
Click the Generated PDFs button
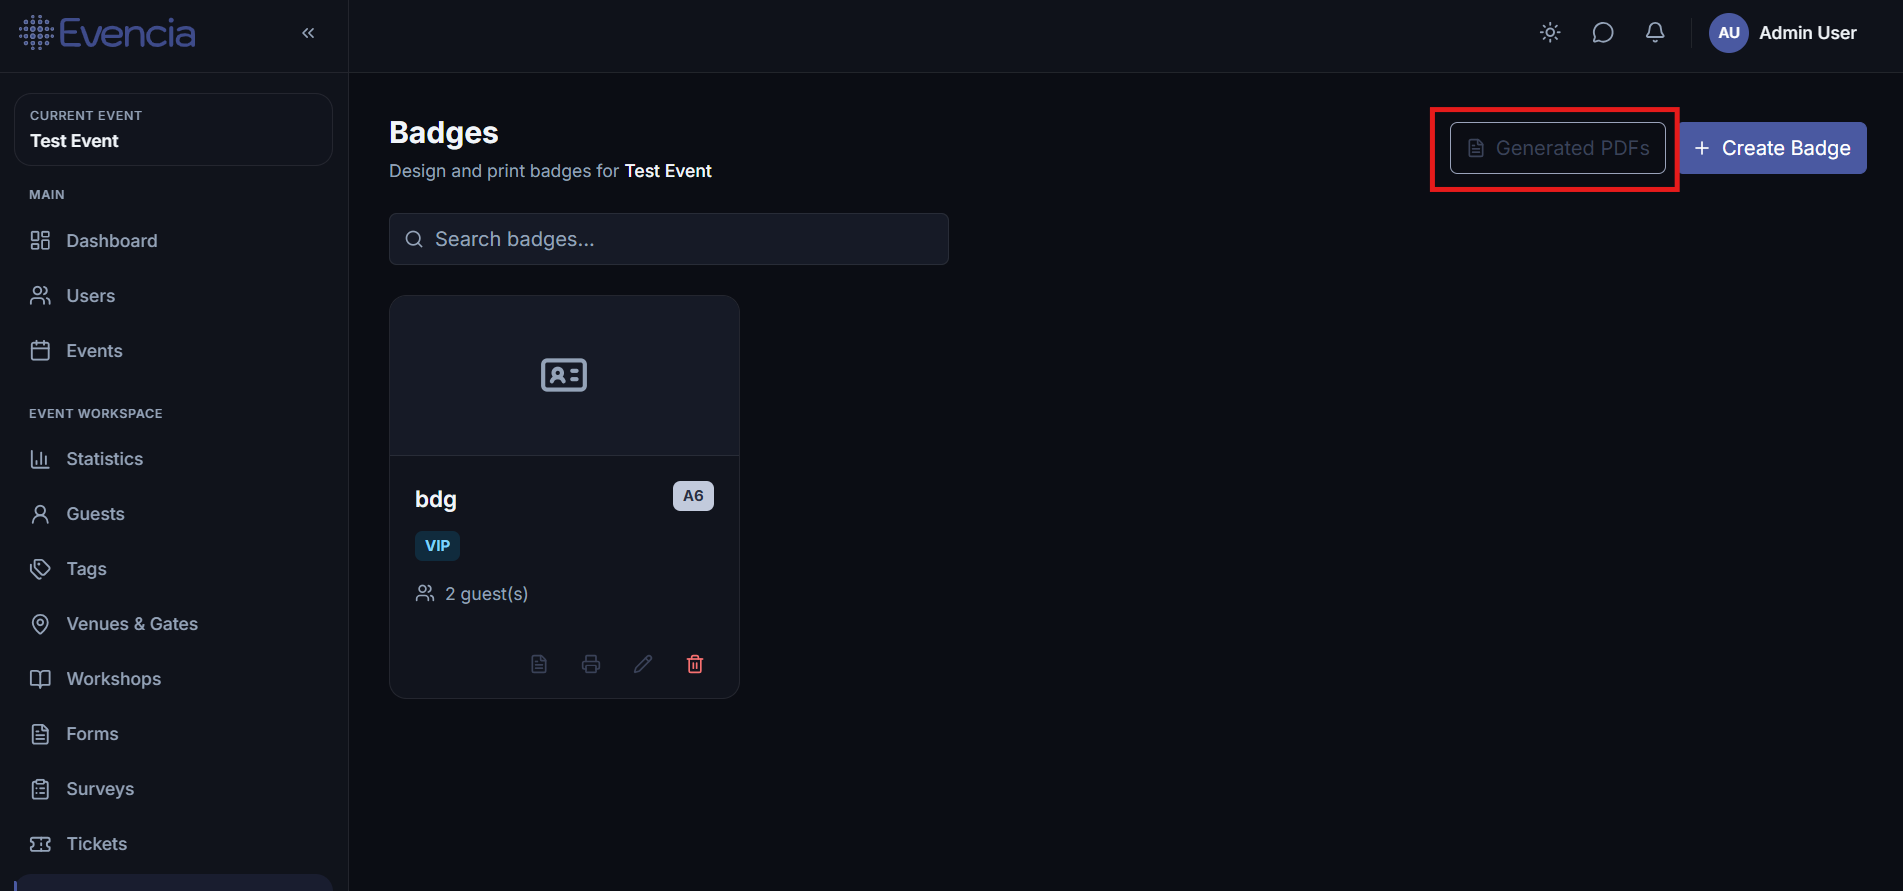pos(1558,148)
